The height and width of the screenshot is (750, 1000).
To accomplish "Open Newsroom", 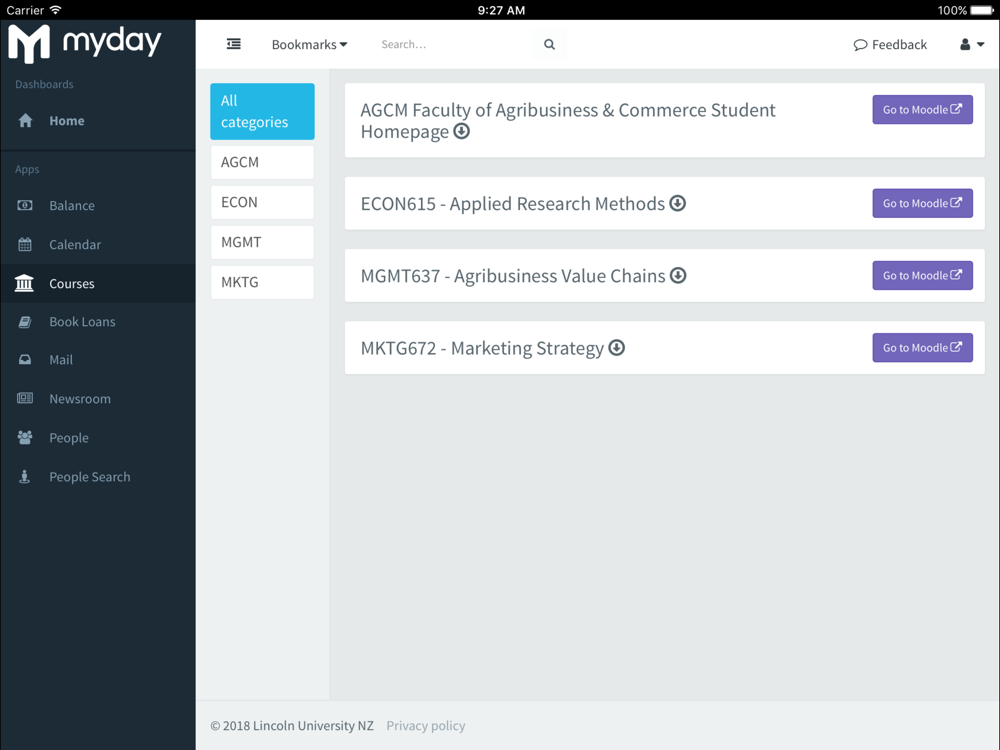I will pos(98,399).
